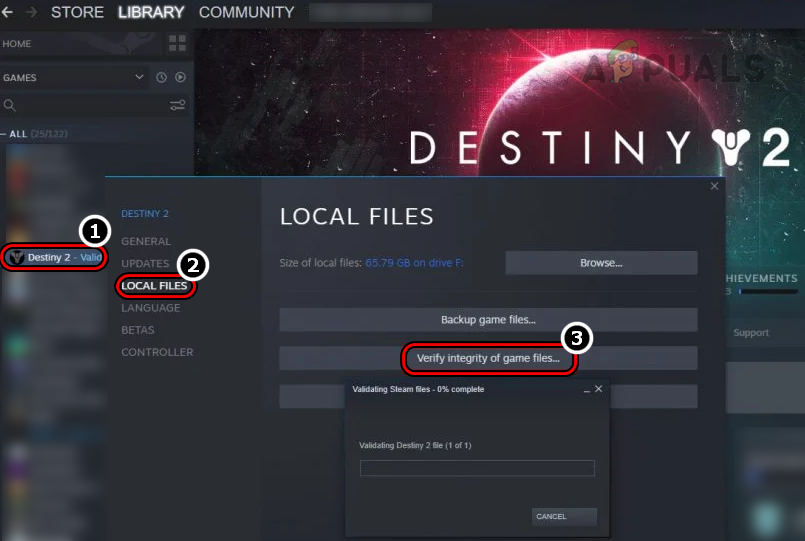805x541 pixels.
Task: Collapse the ALL games category
Action: pyautogui.click(x=4, y=134)
